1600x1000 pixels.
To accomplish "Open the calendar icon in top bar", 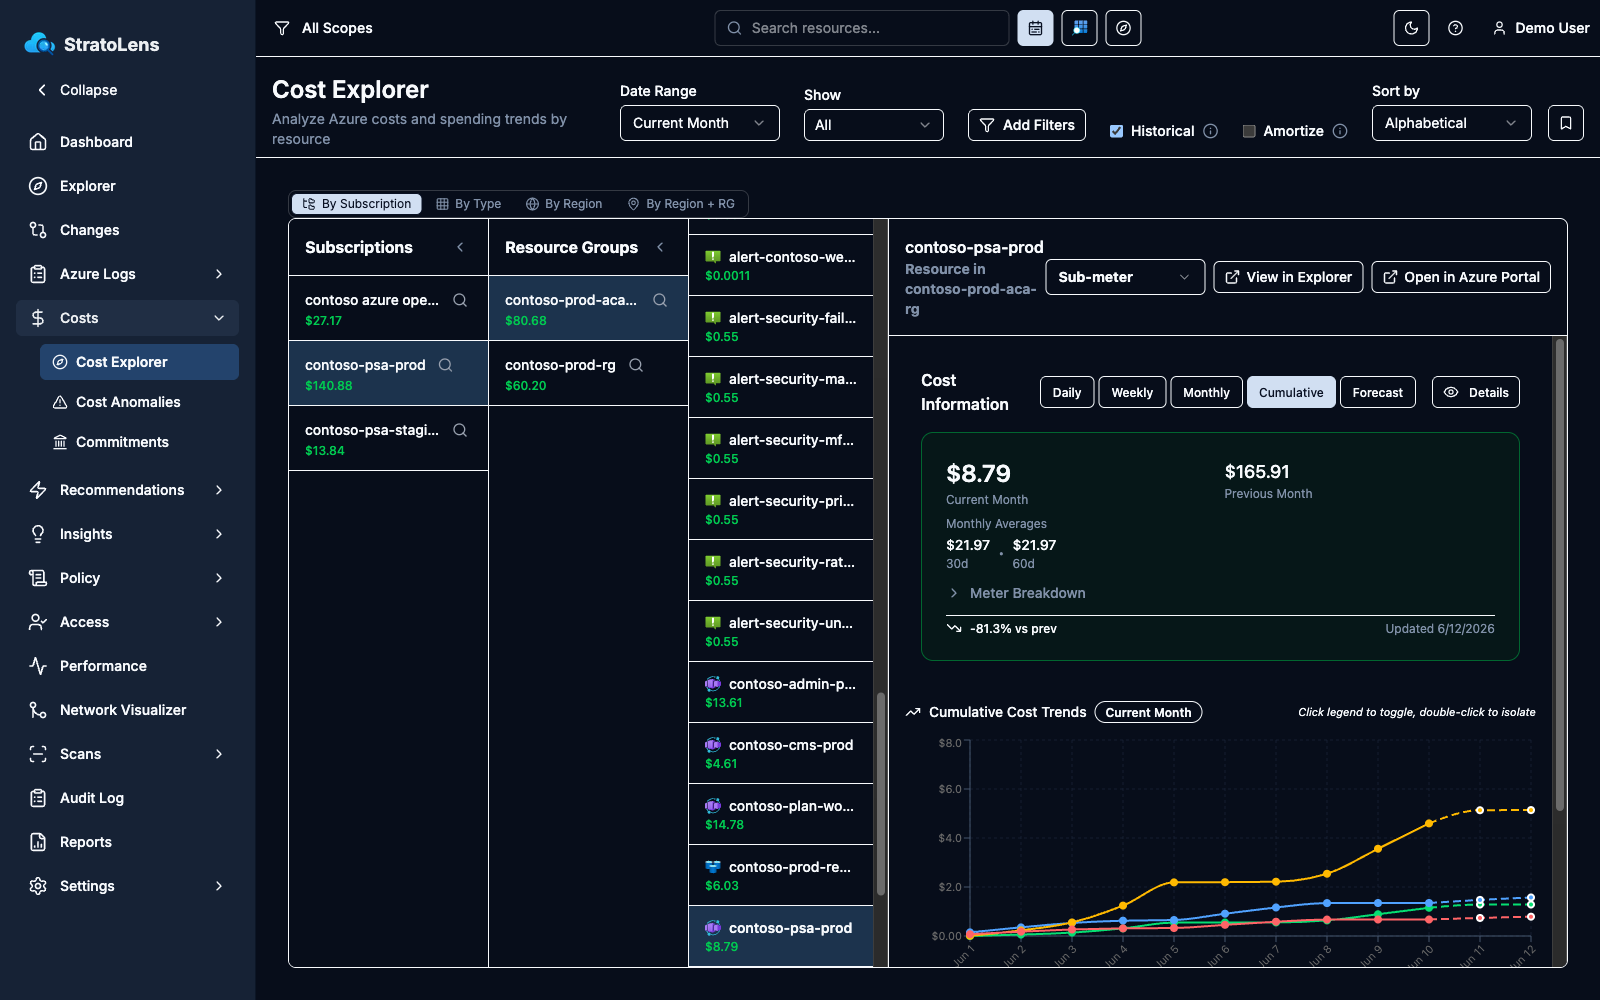I will (x=1035, y=28).
